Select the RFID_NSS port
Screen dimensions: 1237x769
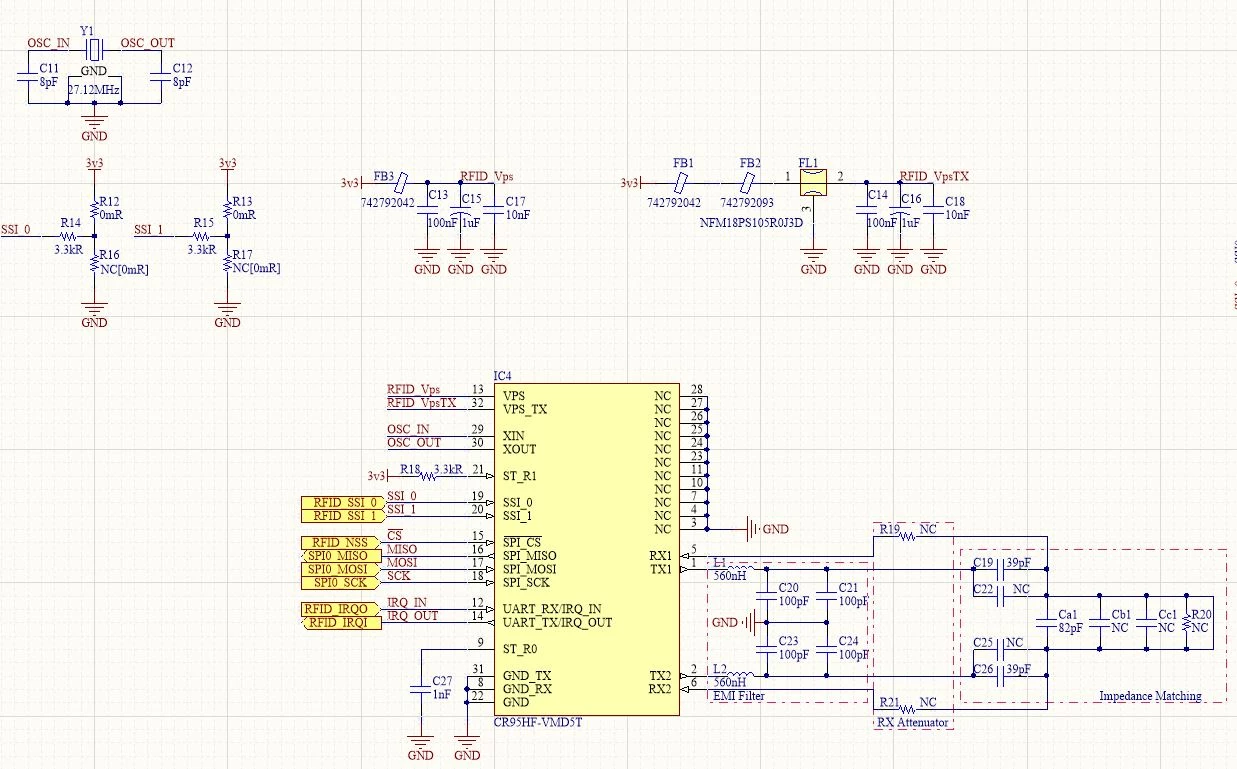pyautogui.click(x=341, y=543)
